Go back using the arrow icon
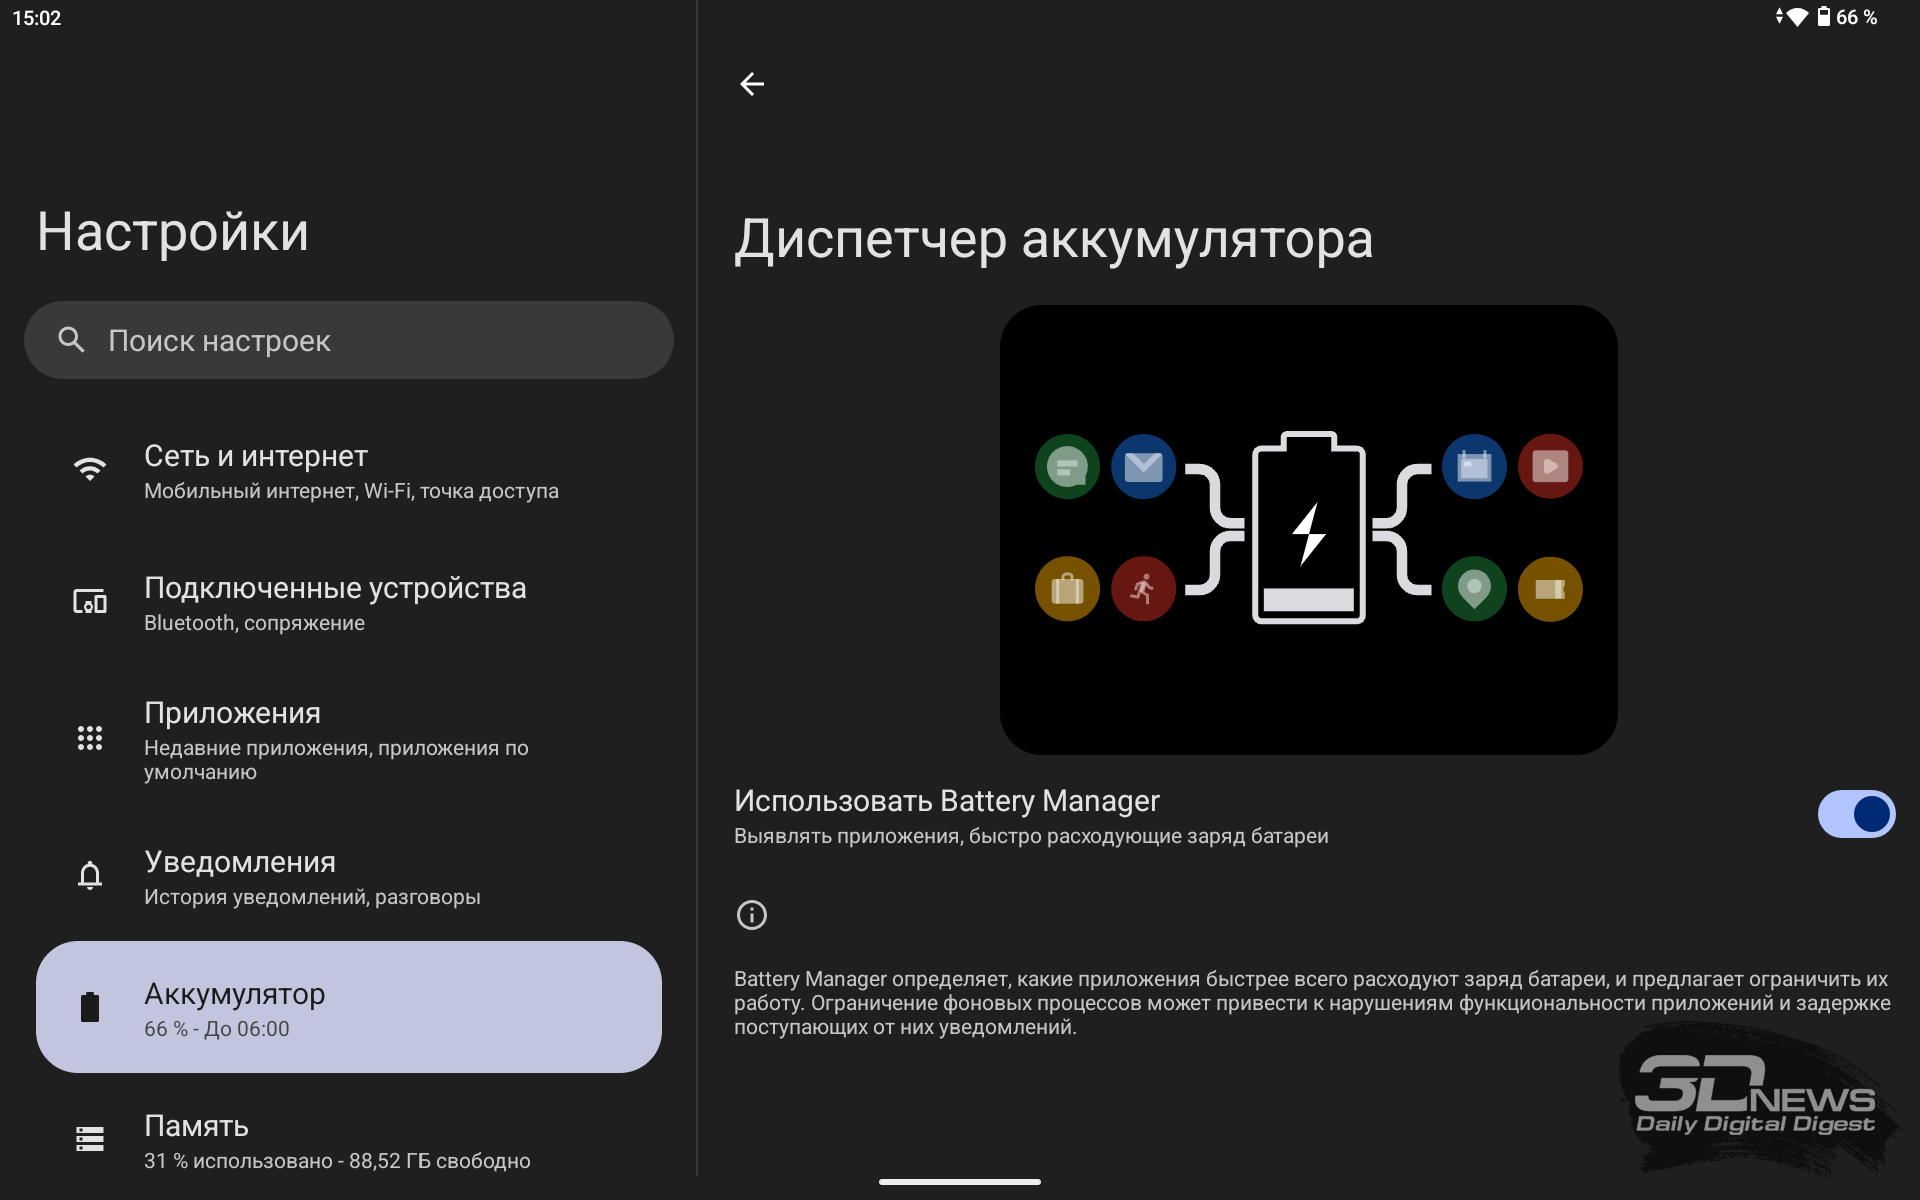The width and height of the screenshot is (1920, 1200). (x=752, y=84)
